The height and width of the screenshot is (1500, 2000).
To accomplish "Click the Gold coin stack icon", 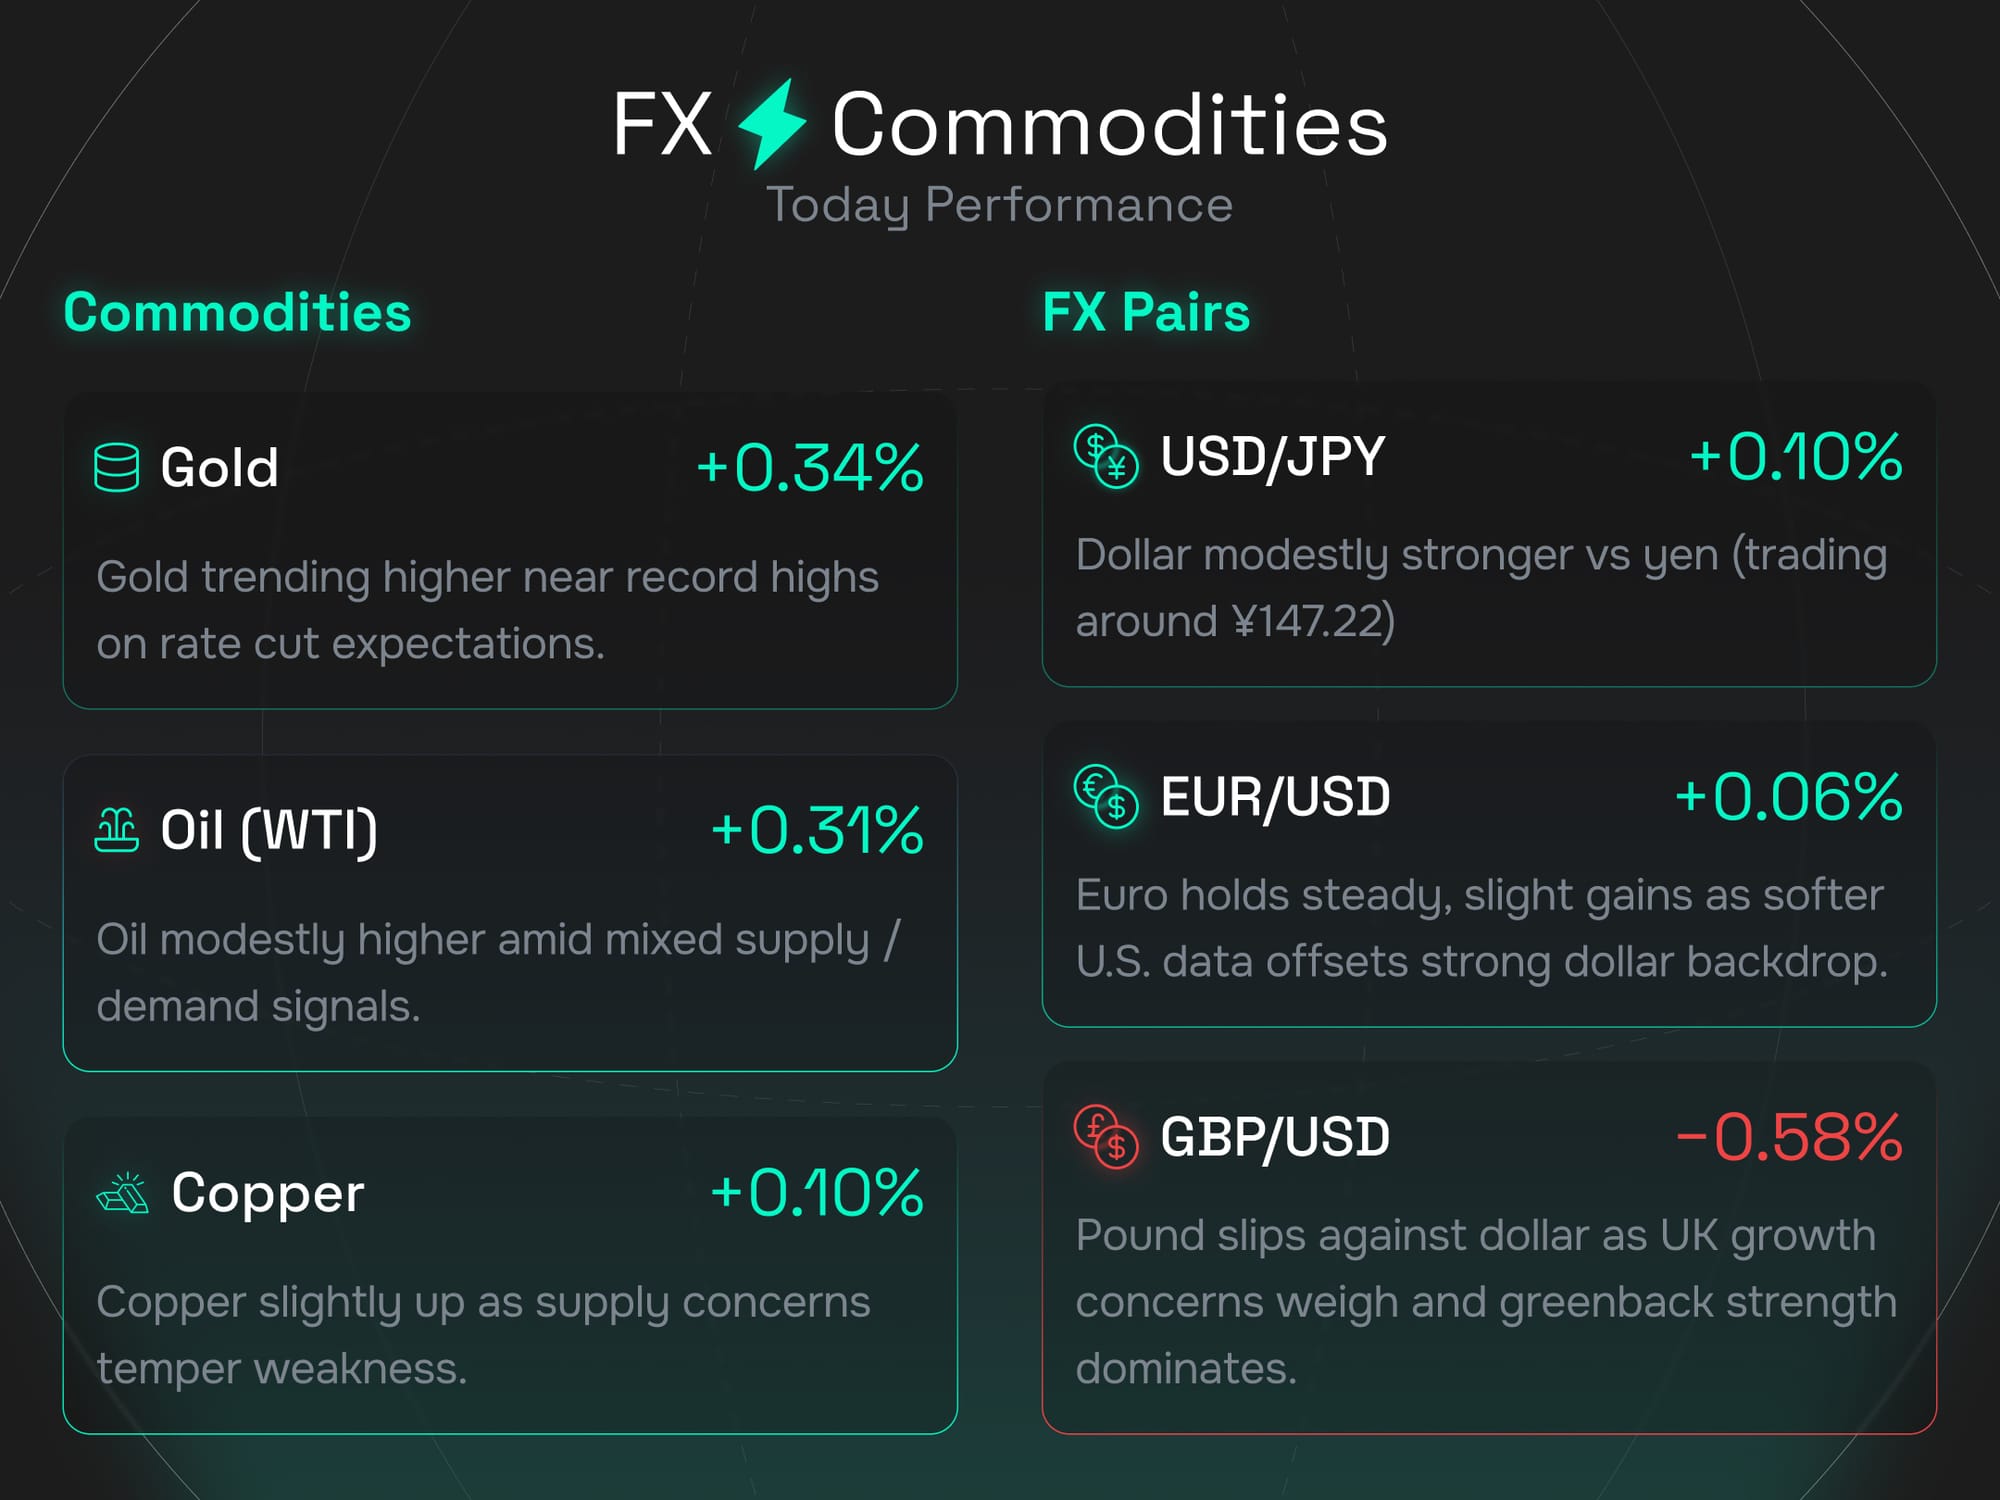I will pos(116,467).
